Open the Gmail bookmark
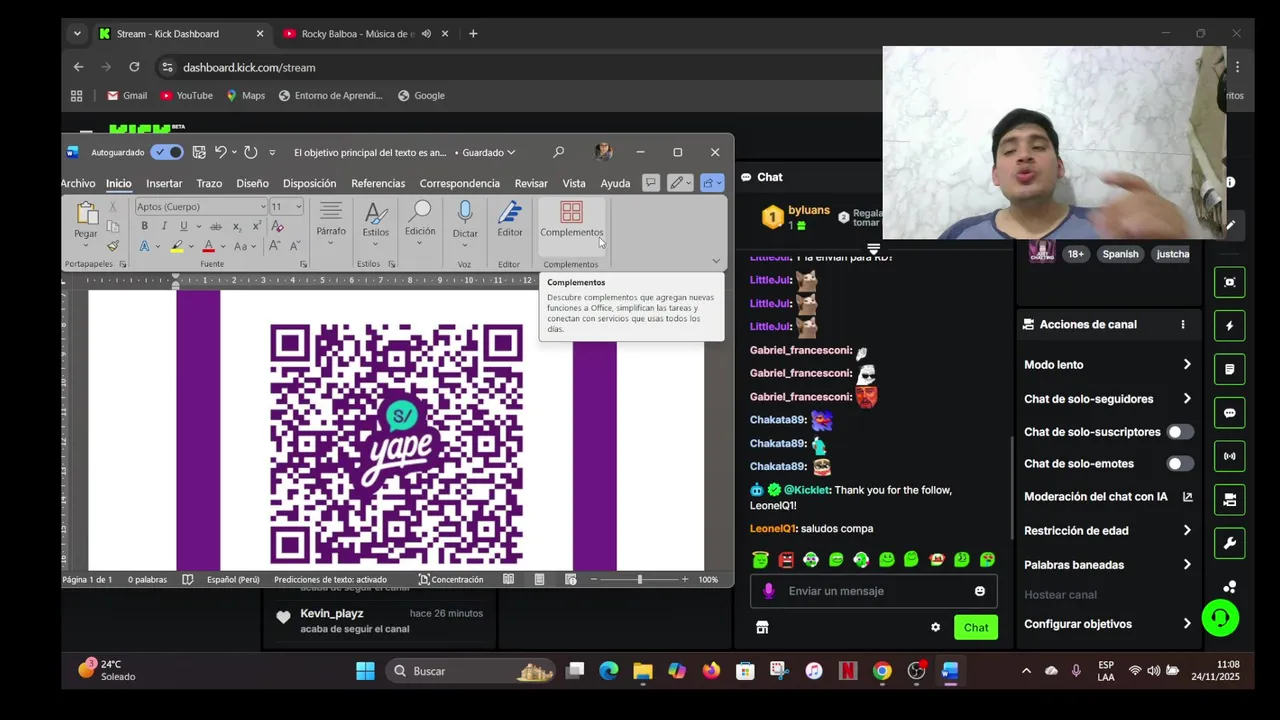Screen dimensions: 1280x720 pyautogui.click(x=126, y=96)
